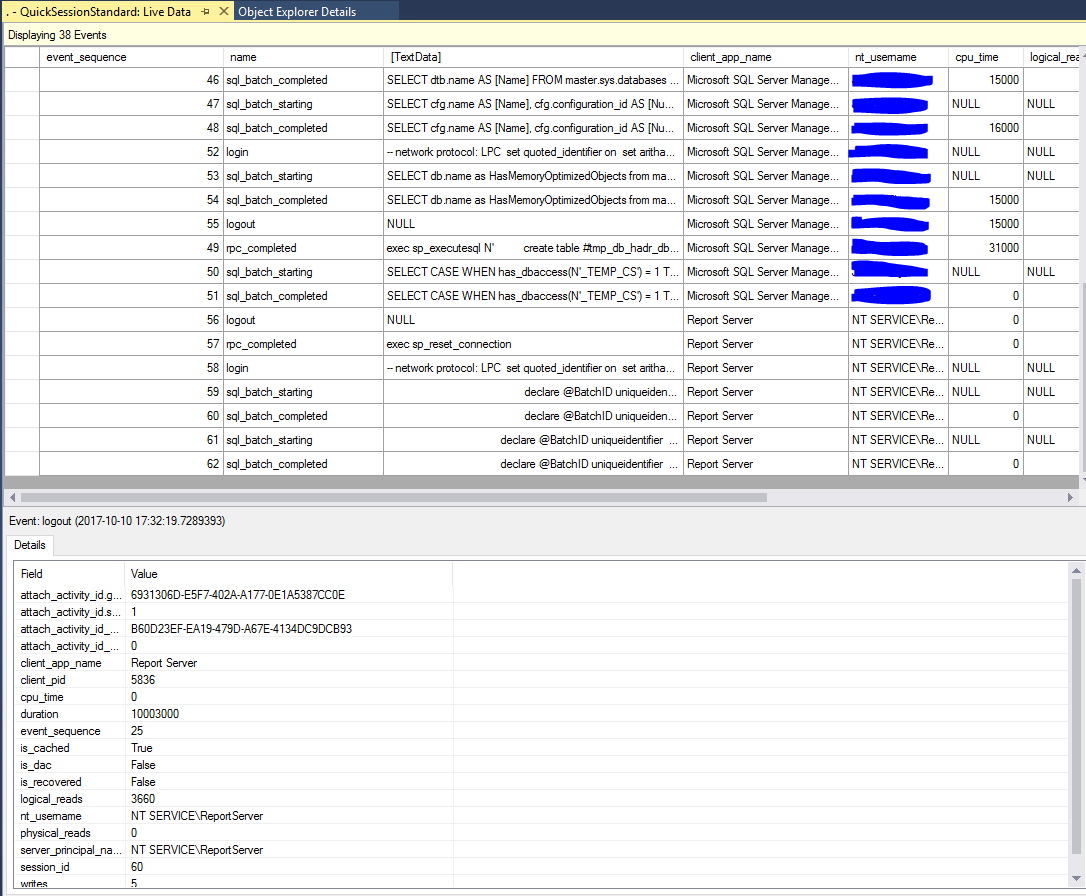Image resolution: width=1086 pixels, height=896 pixels.
Task: Click the cpu_time column header
Action: (x=976, y=57)
